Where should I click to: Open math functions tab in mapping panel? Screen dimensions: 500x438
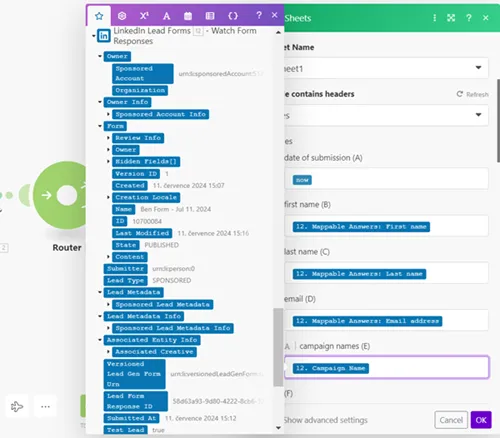(x=144, y=16)
